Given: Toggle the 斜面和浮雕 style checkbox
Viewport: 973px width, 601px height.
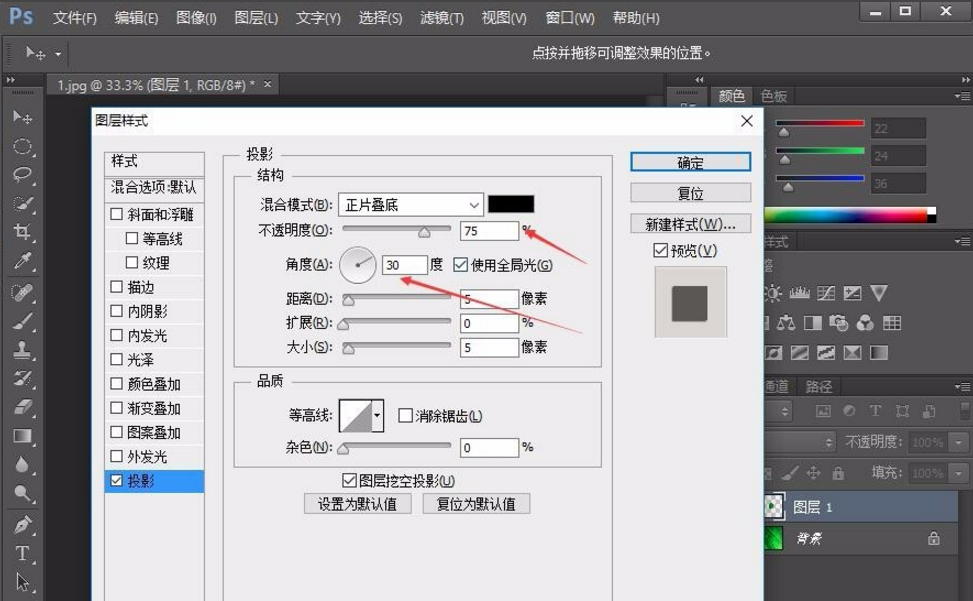Looking at the screenshot, I should (x=116, y=213).
